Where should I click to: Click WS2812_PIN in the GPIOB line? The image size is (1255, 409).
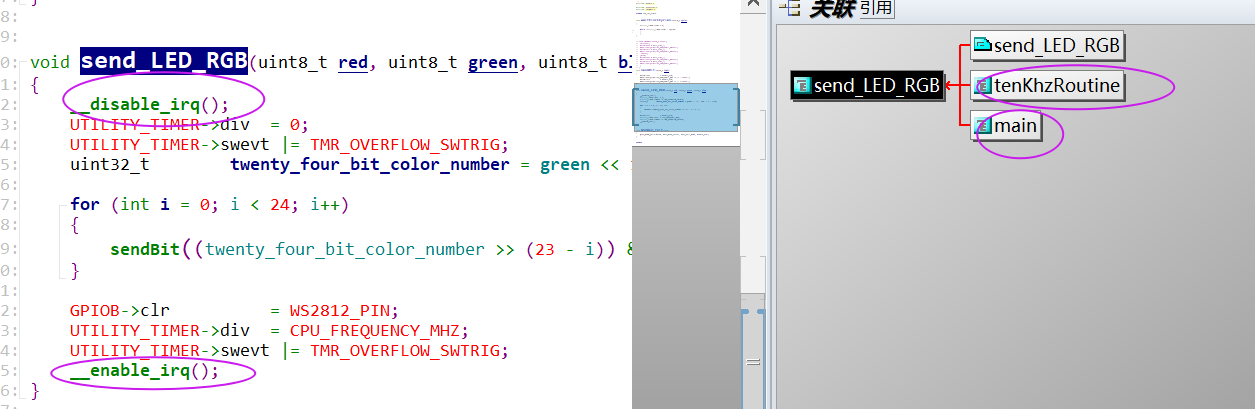coord(340,310)
